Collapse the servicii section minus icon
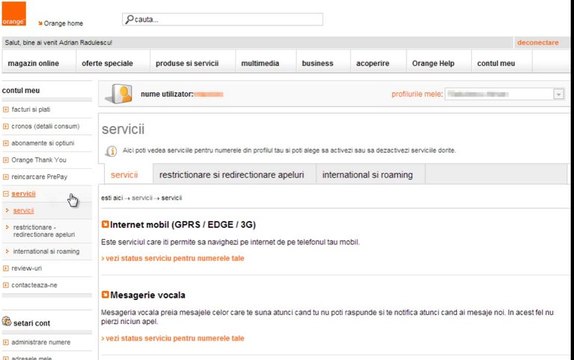This screenshot has height=360, width=574. pyautogui.click(x=5, y=194)
